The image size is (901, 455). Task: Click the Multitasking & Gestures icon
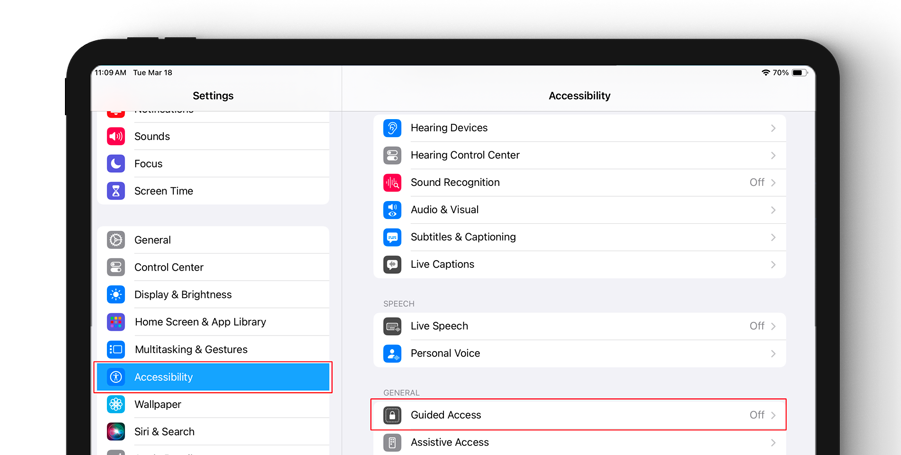(116, 349)
